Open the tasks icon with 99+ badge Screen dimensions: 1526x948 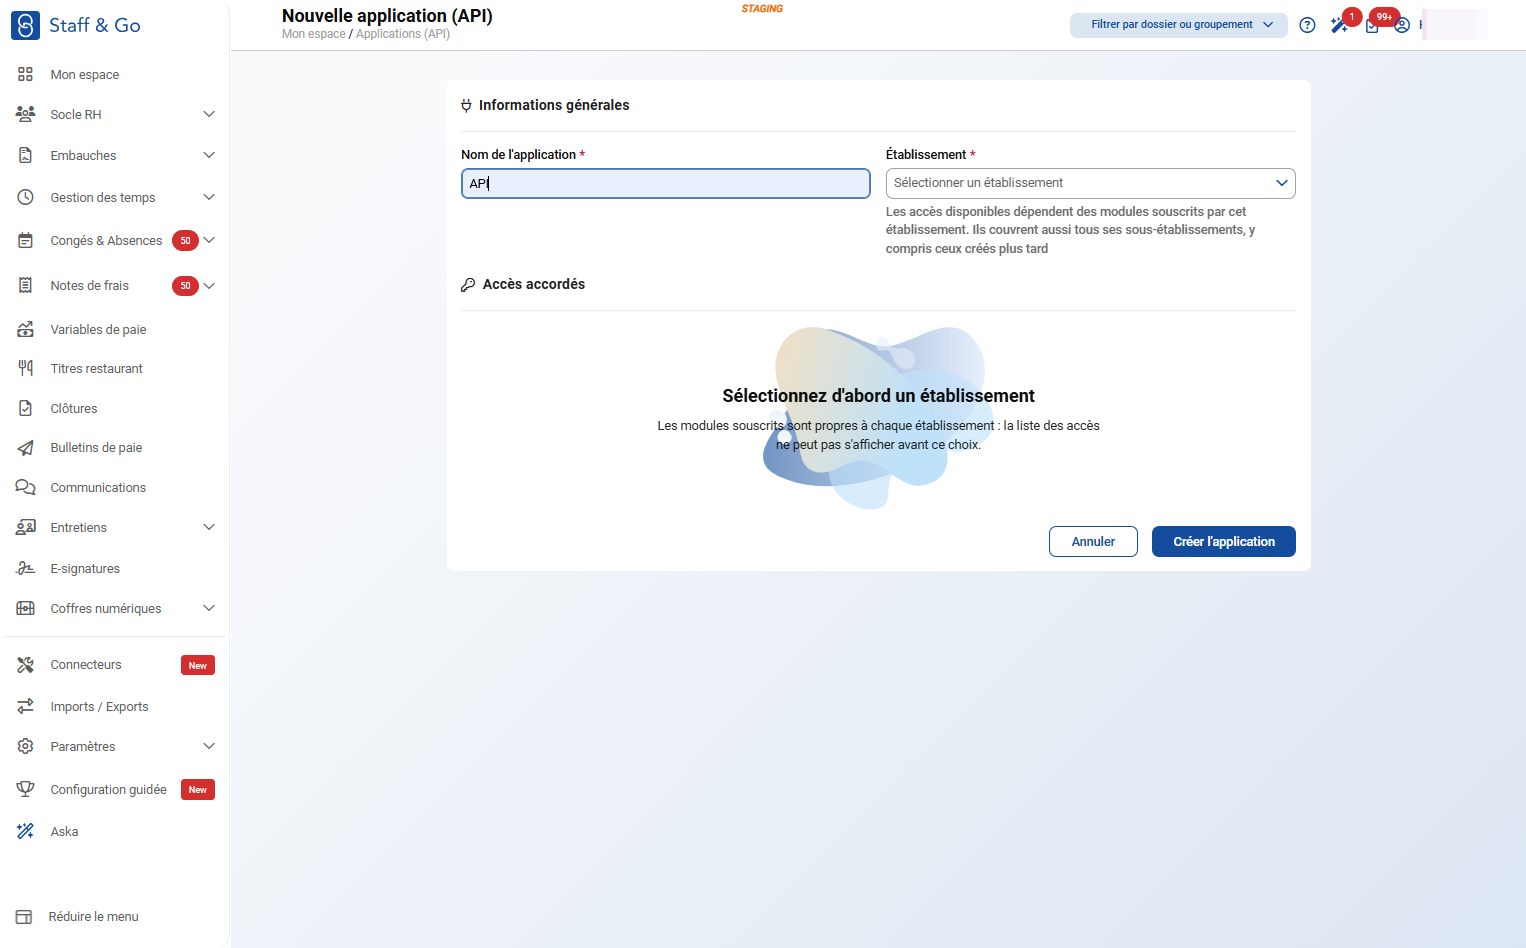pyautogui.click(x=1372, y=25)
